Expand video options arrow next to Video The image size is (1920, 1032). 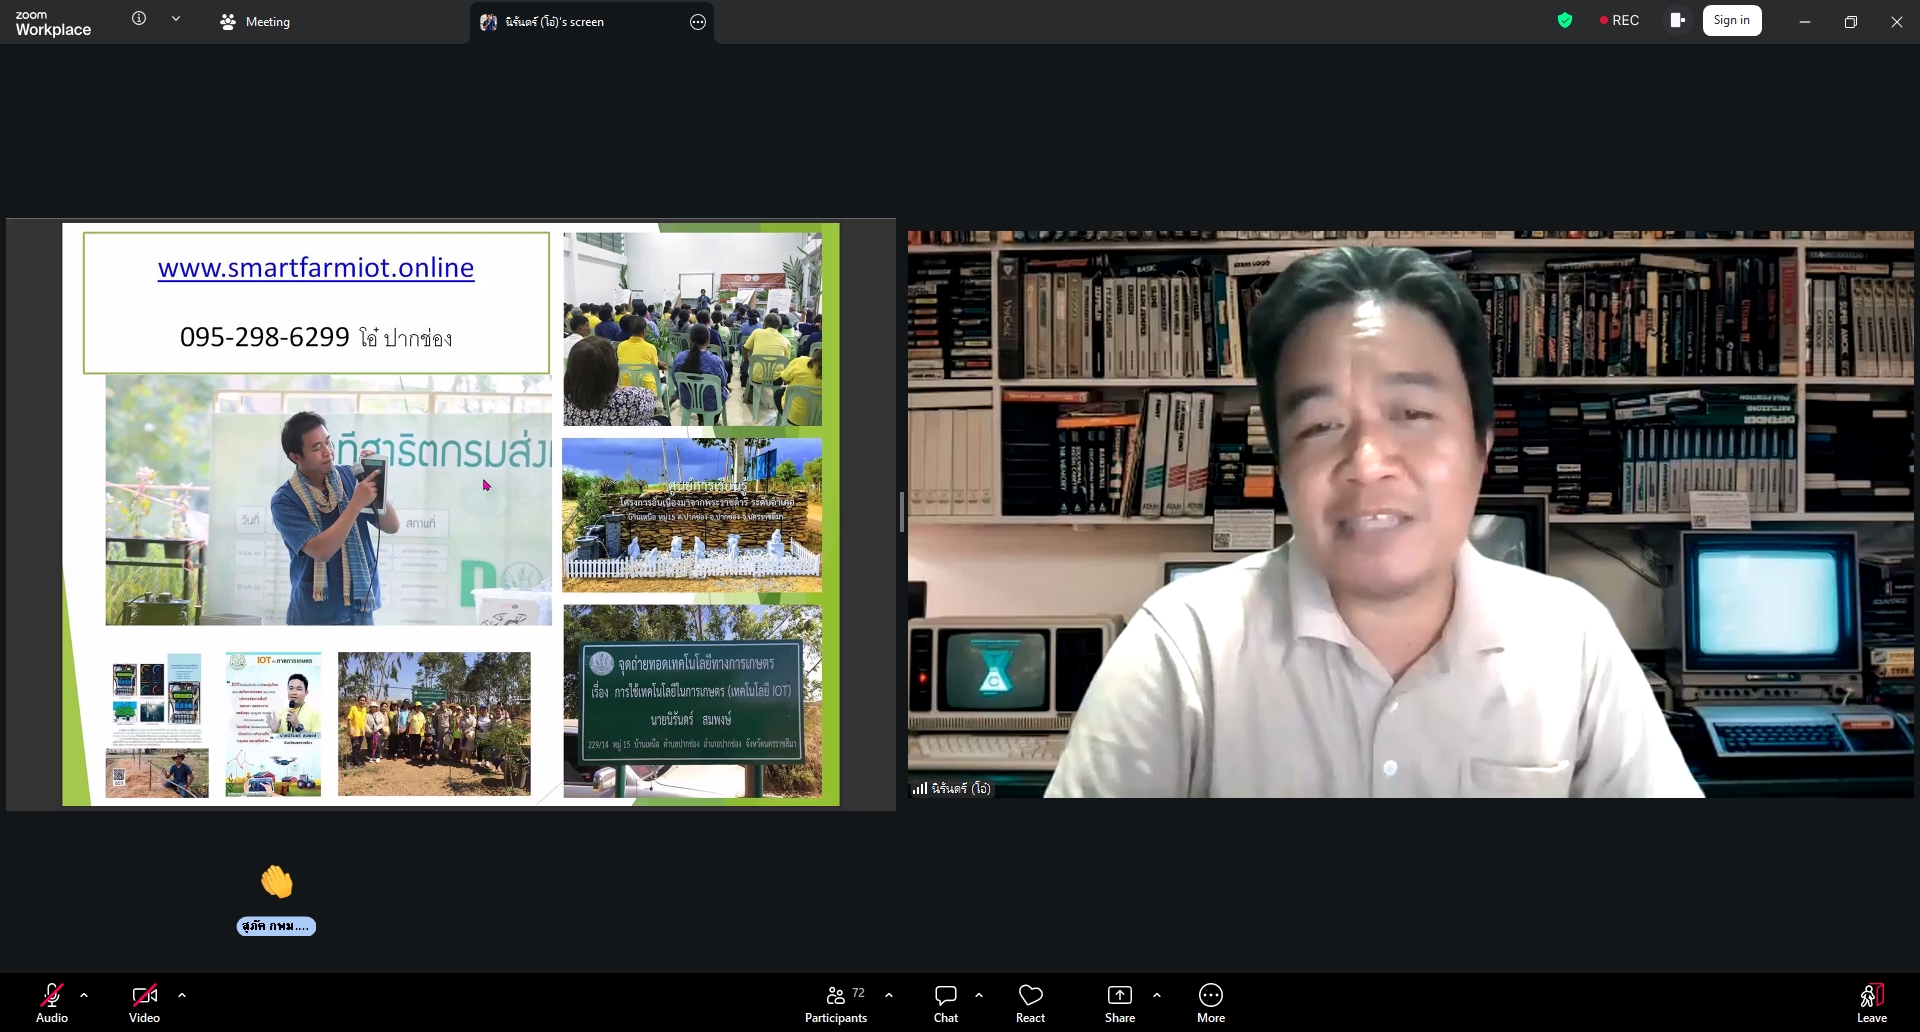point(182,995)
